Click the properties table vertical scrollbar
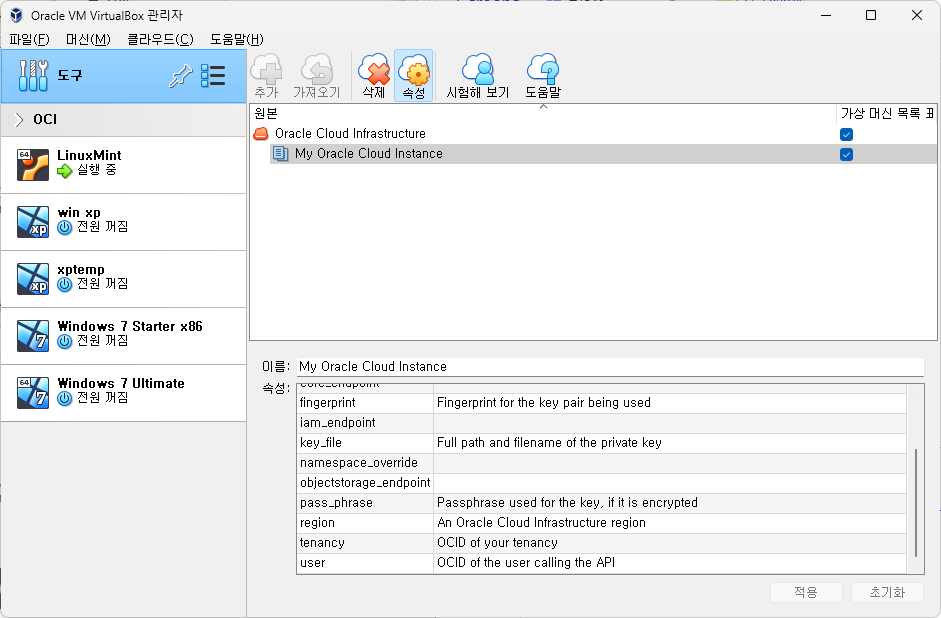 tap(916, 502)
